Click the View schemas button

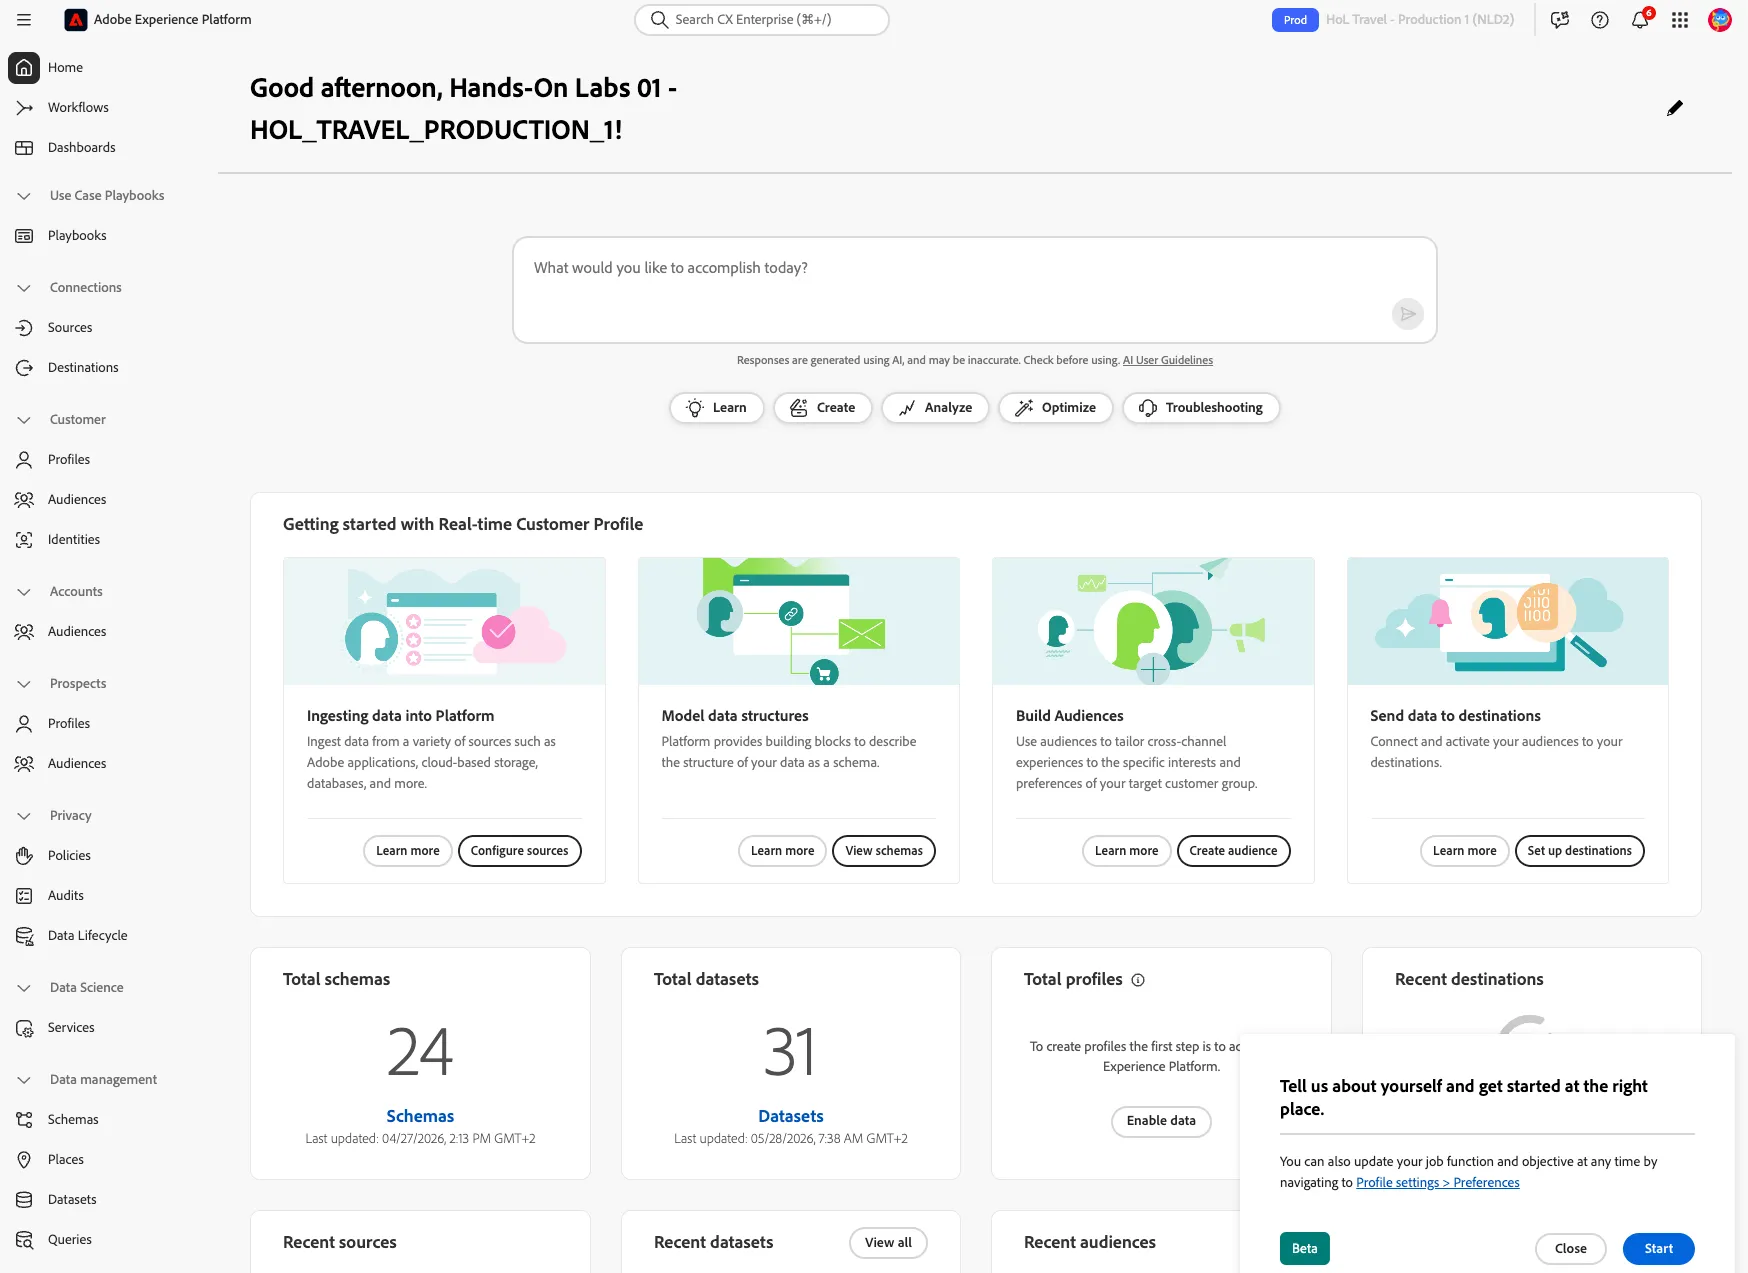tap(884, 851)
